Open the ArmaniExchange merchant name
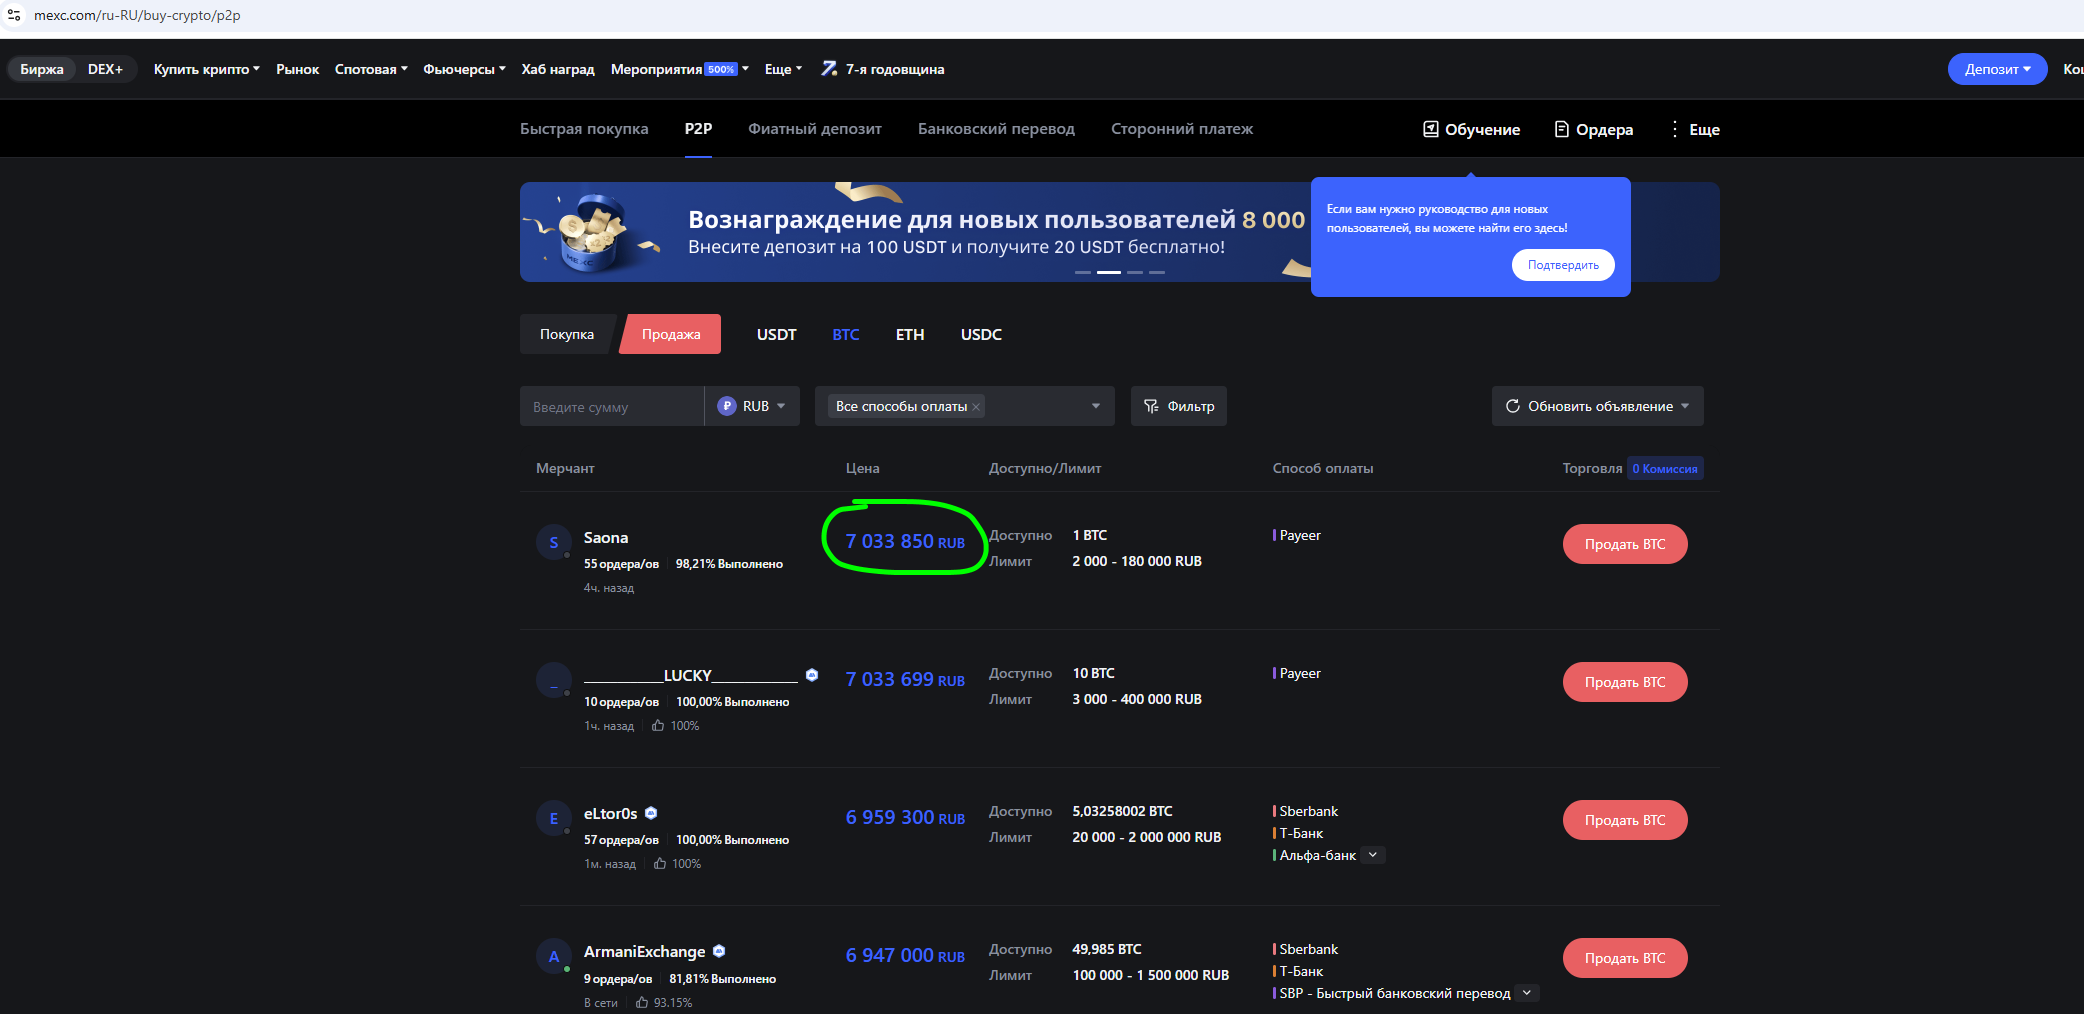The height and width of the screenshot is (1014, 2084). click(x=644, y=952)
